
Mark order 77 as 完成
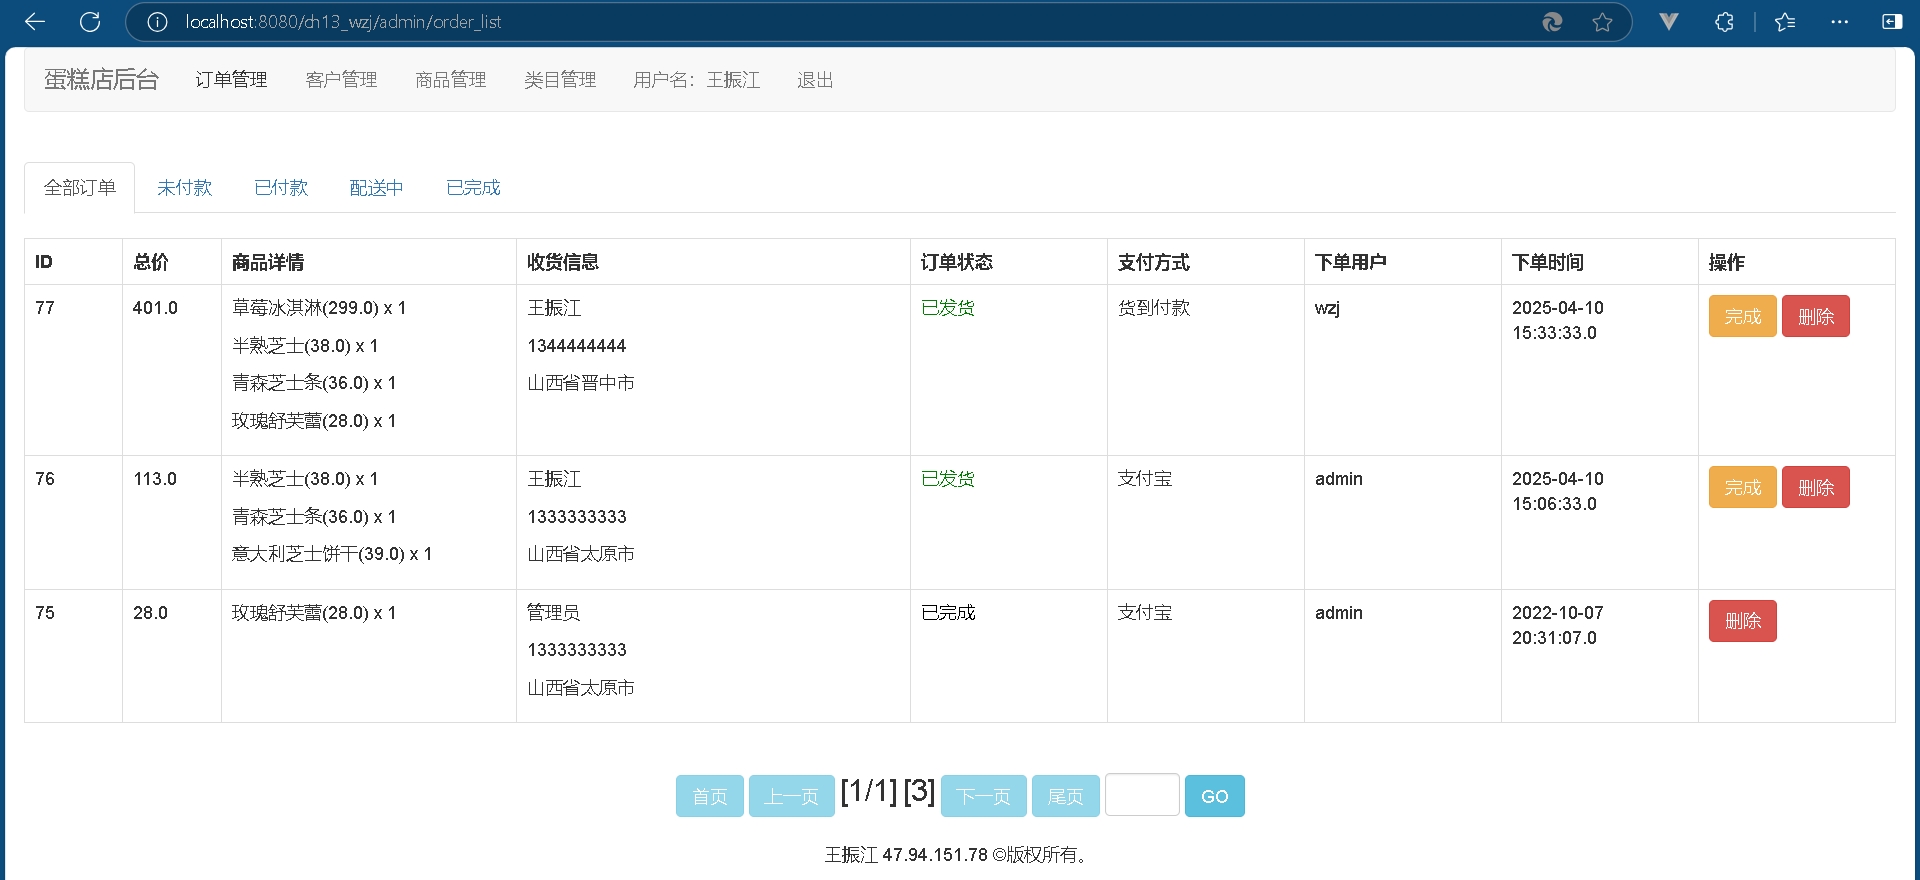point(1742,317)
